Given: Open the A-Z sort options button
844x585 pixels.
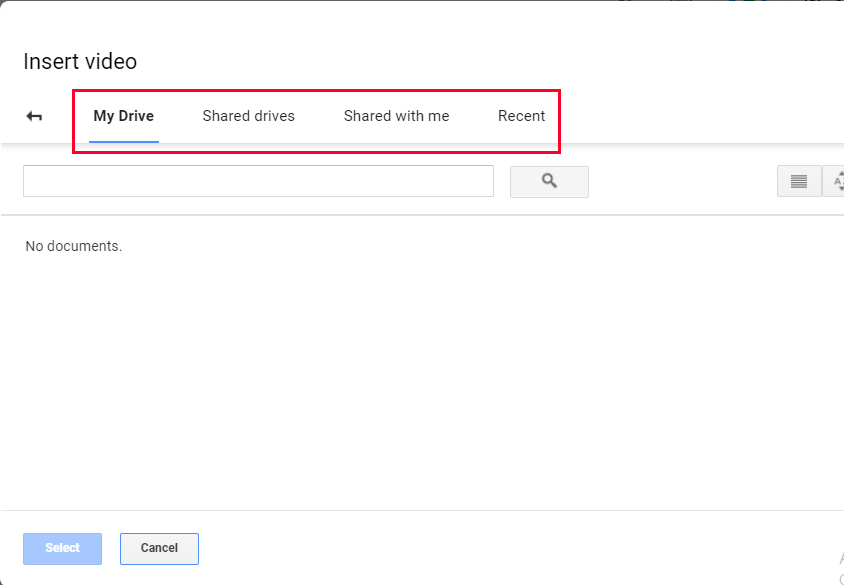Looking at the screenshot, I should click(x=834, y=181).
